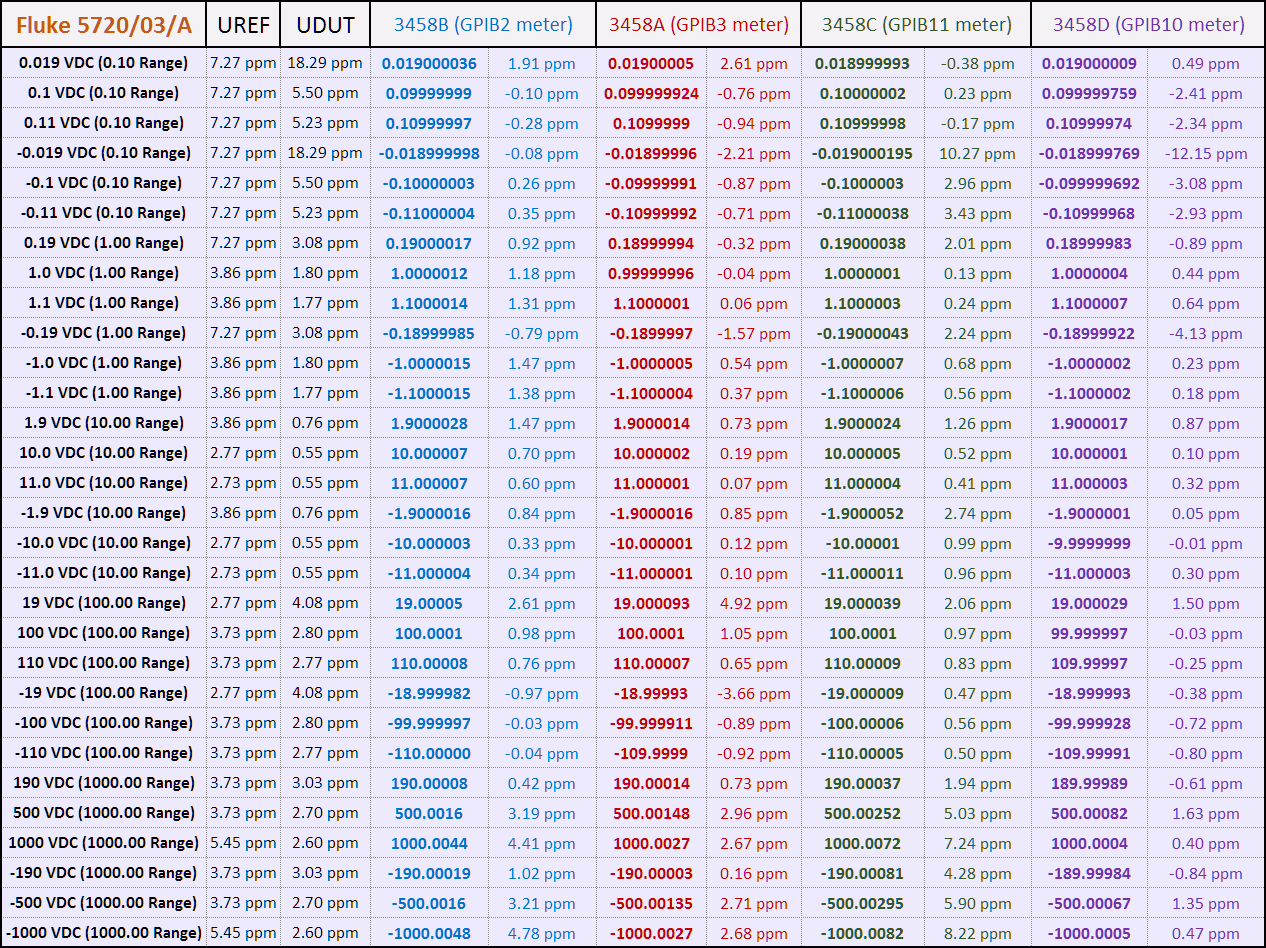Click the 3458C reading -1.9000052
The width and height of the screenshot is (1266, 948).
coord(862,514)
